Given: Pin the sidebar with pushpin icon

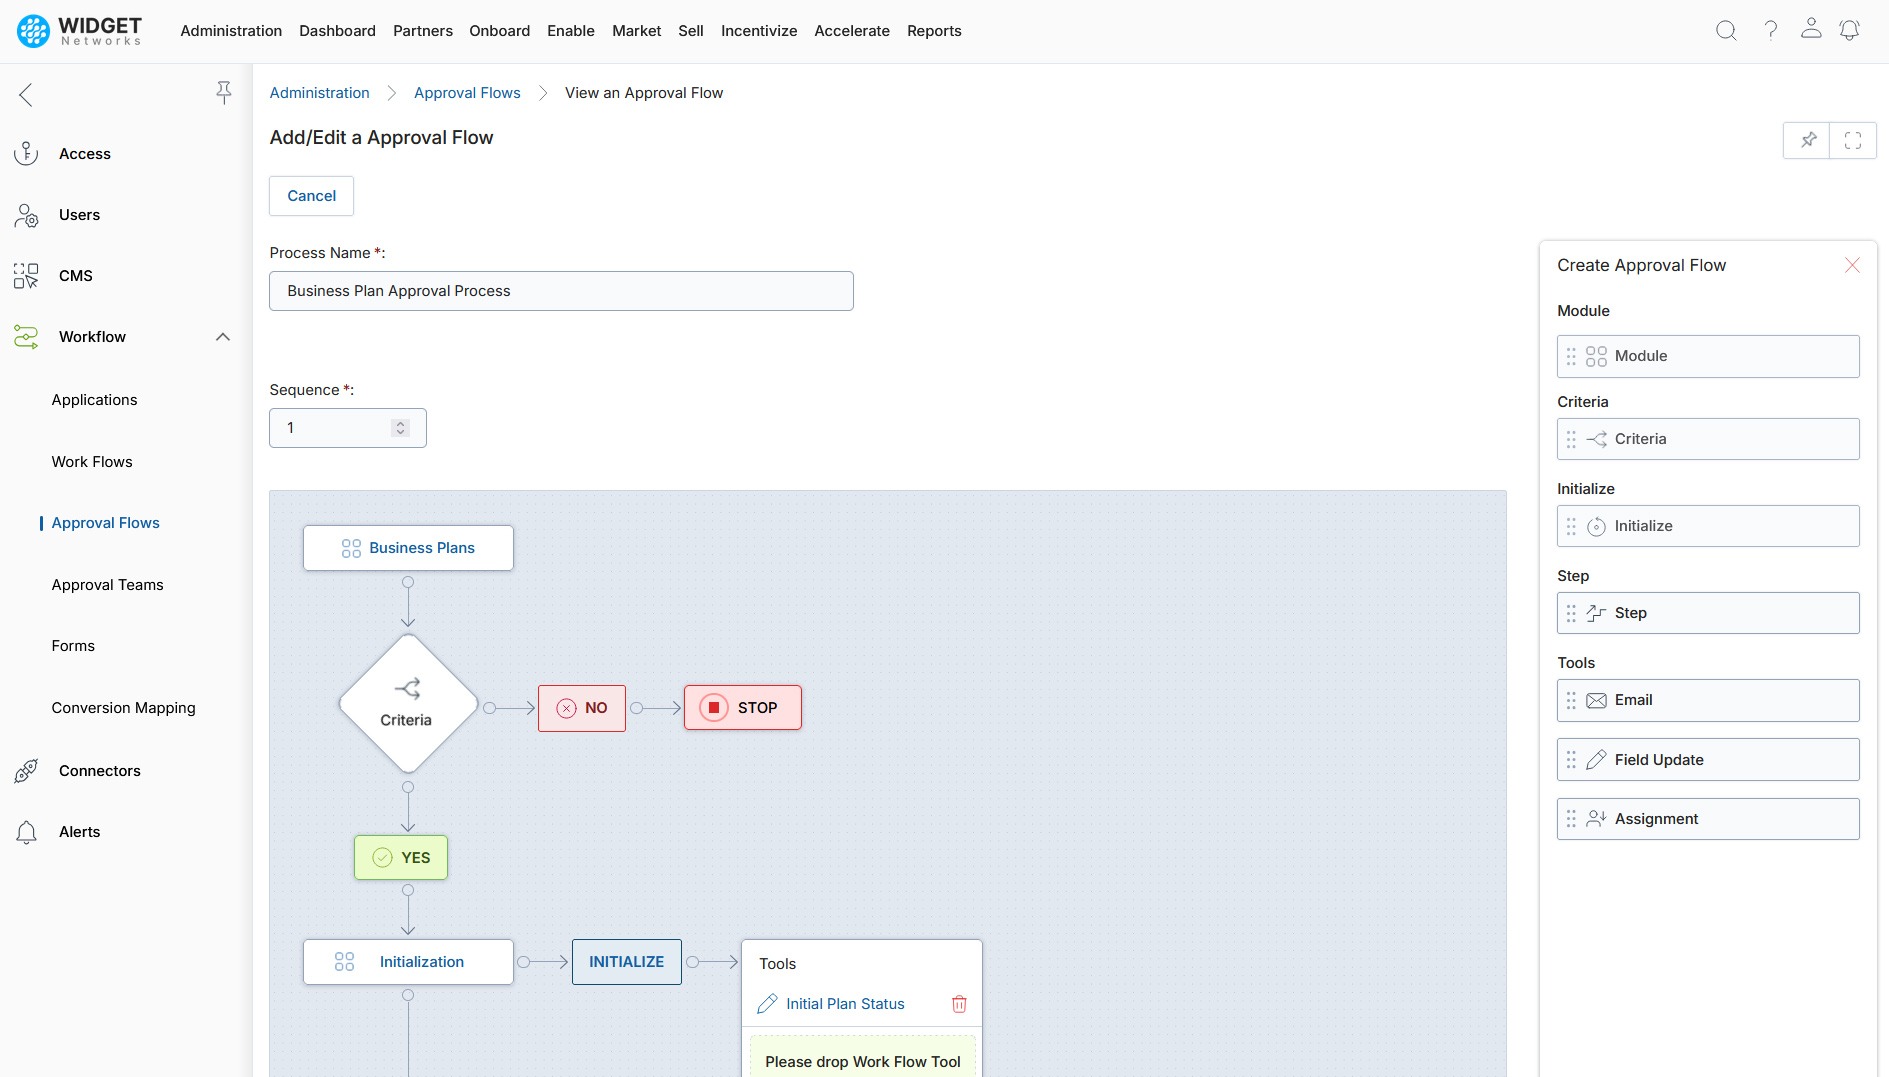Looking at the screenshot, I should (x=224, y=93).
